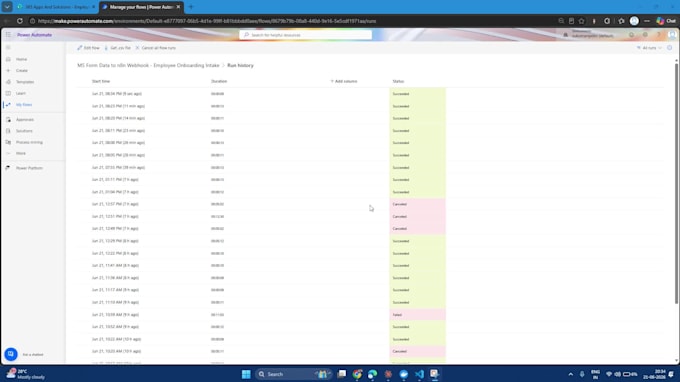Open settings gear in Power Automate header
Image resolution: width=680 pixels, height=382 pixels.
(645, 35)
